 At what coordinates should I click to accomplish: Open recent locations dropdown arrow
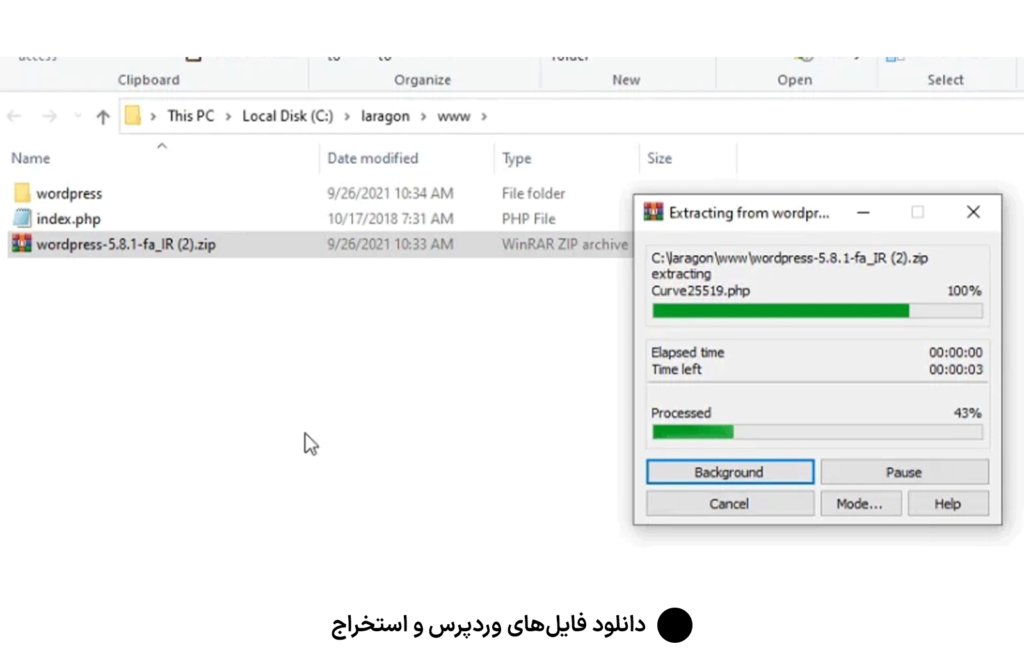coord(78,116)
